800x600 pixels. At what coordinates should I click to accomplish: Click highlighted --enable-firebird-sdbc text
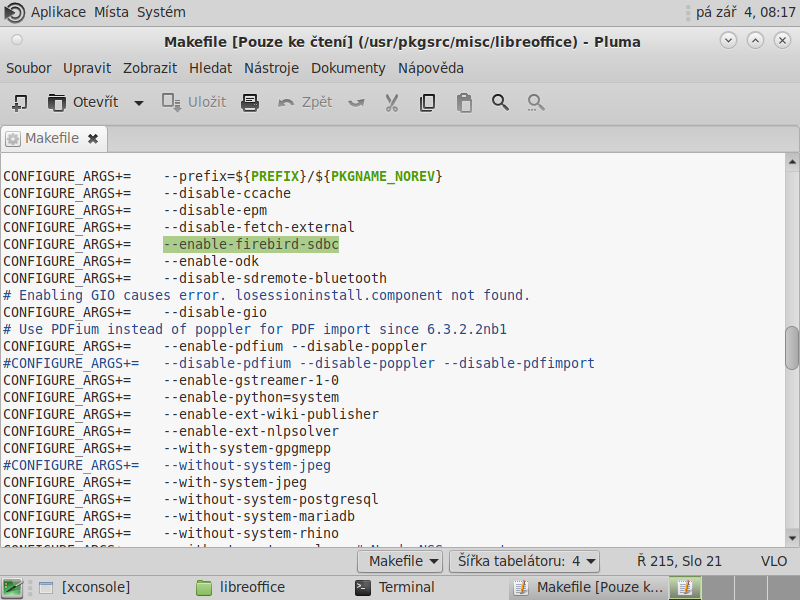(251, 244)
